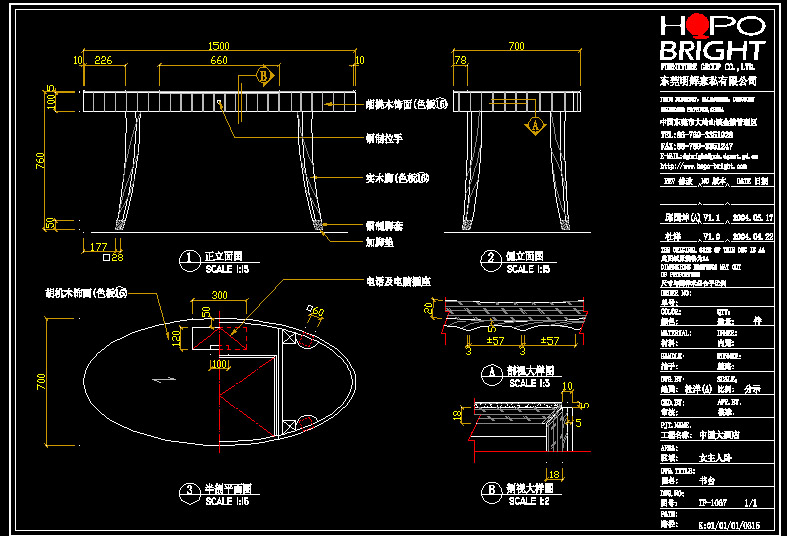Select the 65 dimension near plan corner

point(316,311)
